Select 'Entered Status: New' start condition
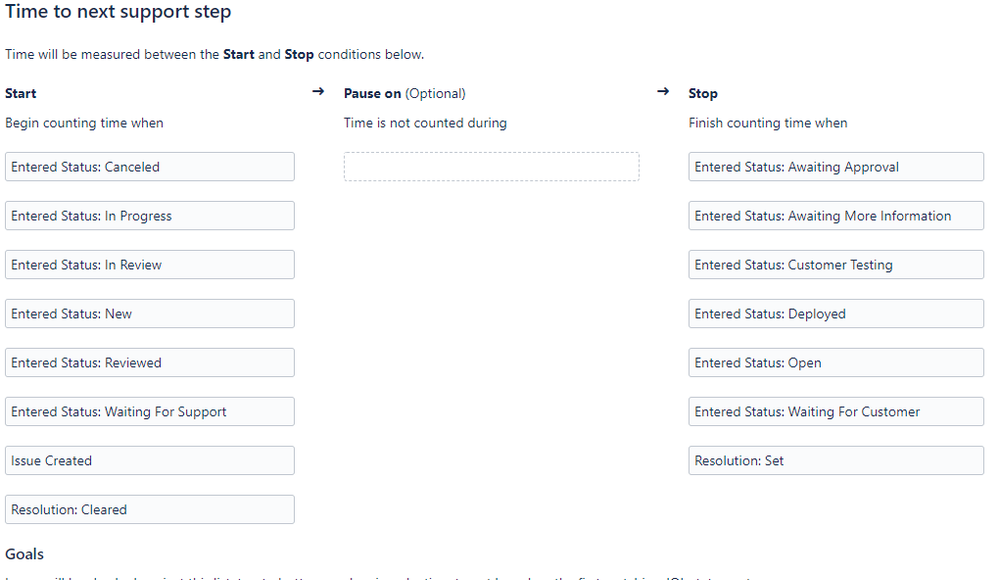Screen dimensions: 999x580 pos(150,314)
